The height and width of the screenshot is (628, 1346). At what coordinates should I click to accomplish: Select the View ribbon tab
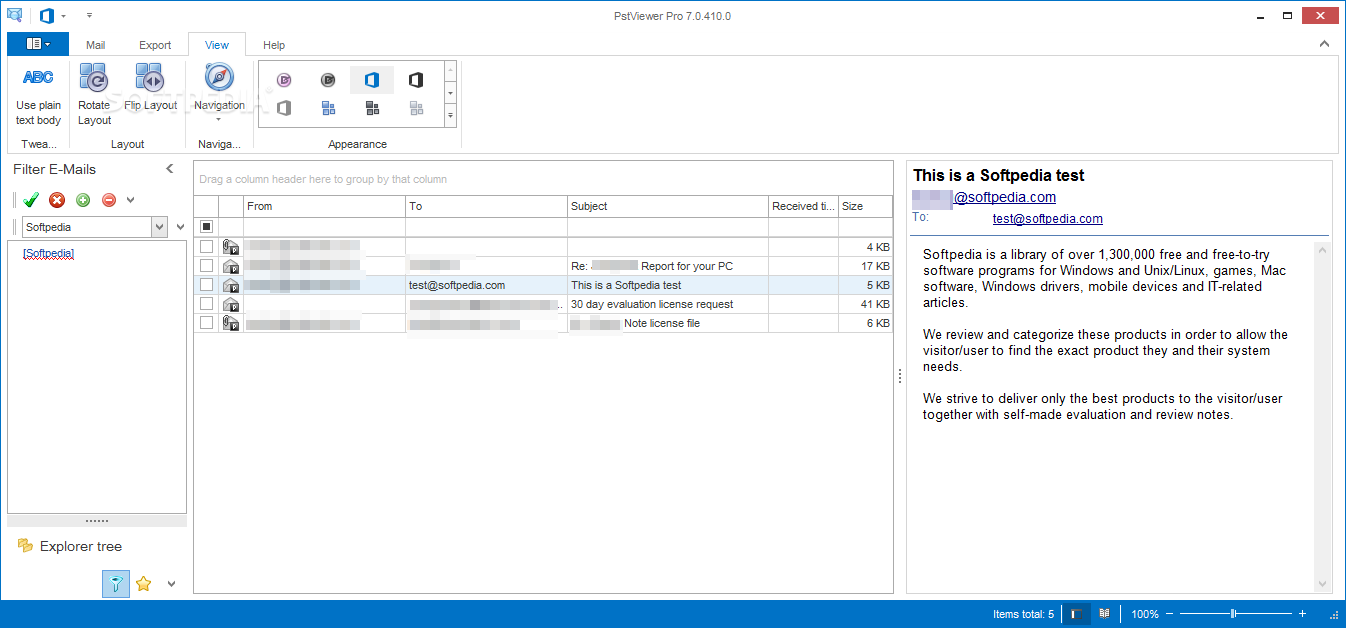[x=217, y=45]
